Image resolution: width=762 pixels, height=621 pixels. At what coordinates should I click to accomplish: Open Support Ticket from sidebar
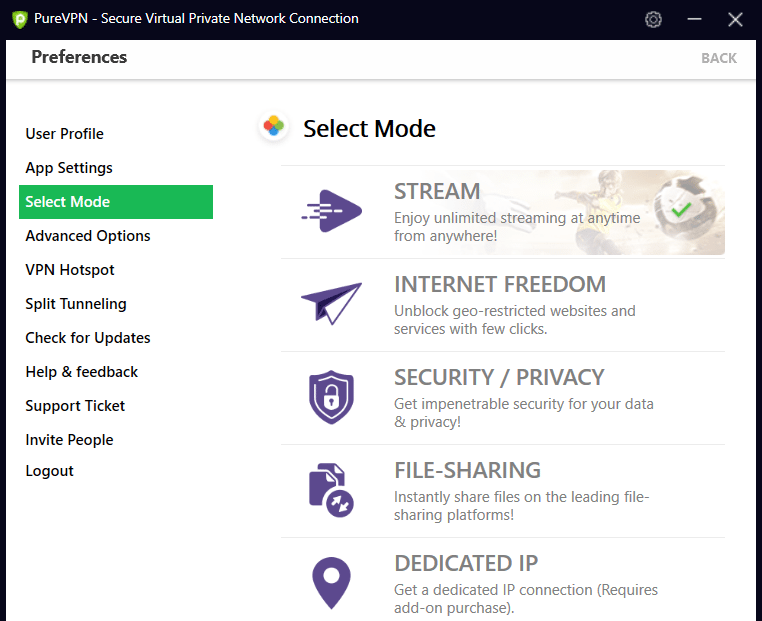75,406
